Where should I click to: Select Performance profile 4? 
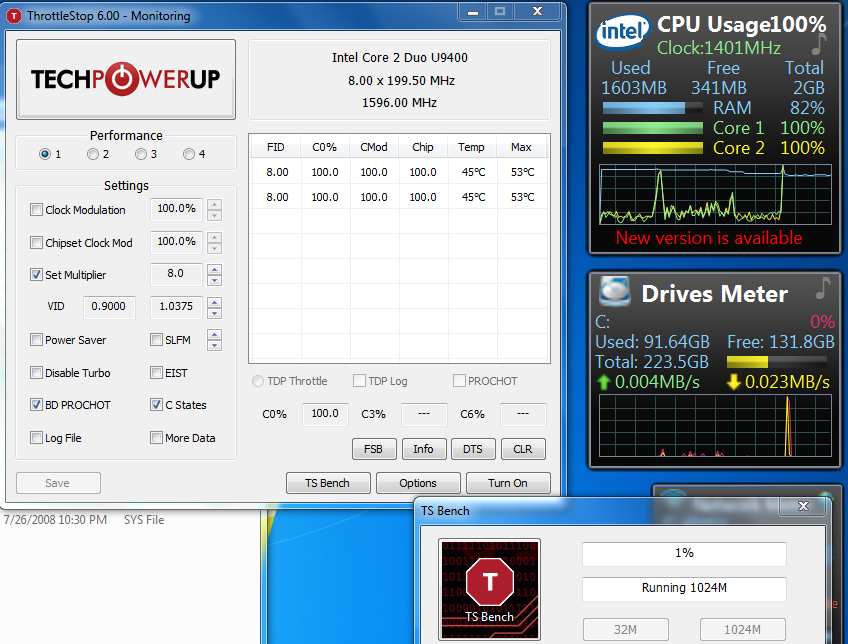[189, 154]
